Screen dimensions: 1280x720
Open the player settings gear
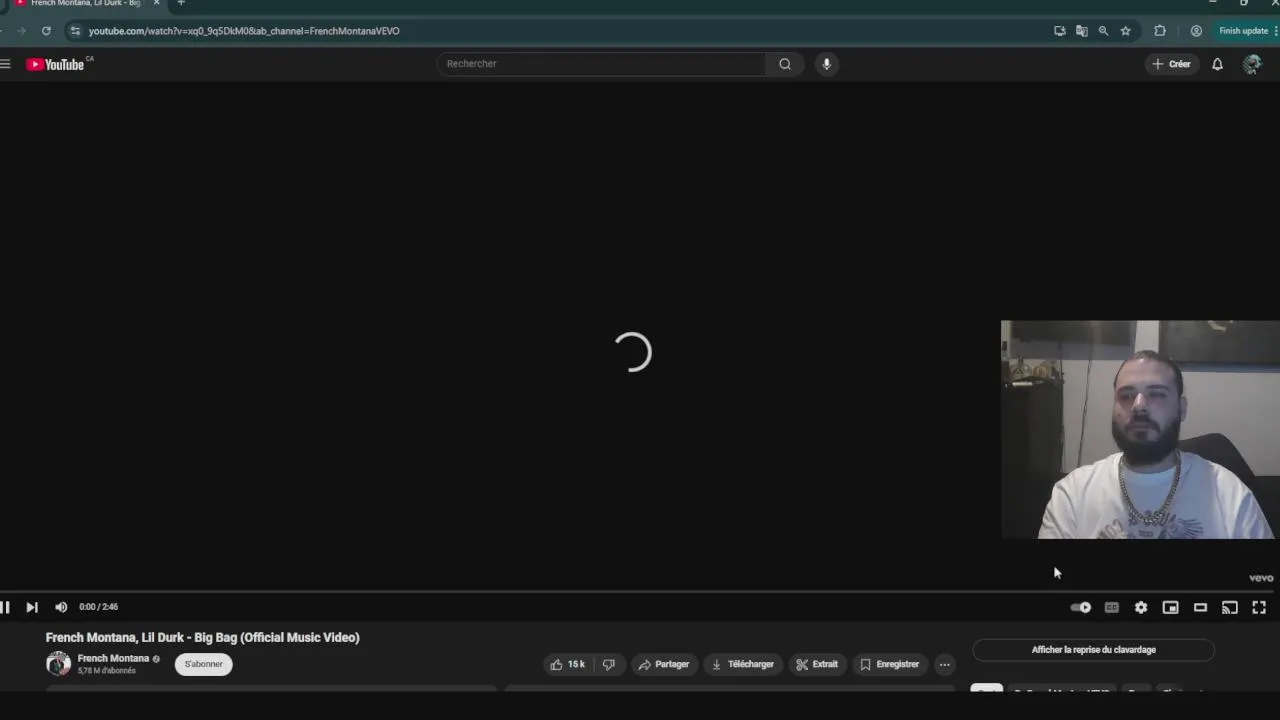coord(1141,607)
